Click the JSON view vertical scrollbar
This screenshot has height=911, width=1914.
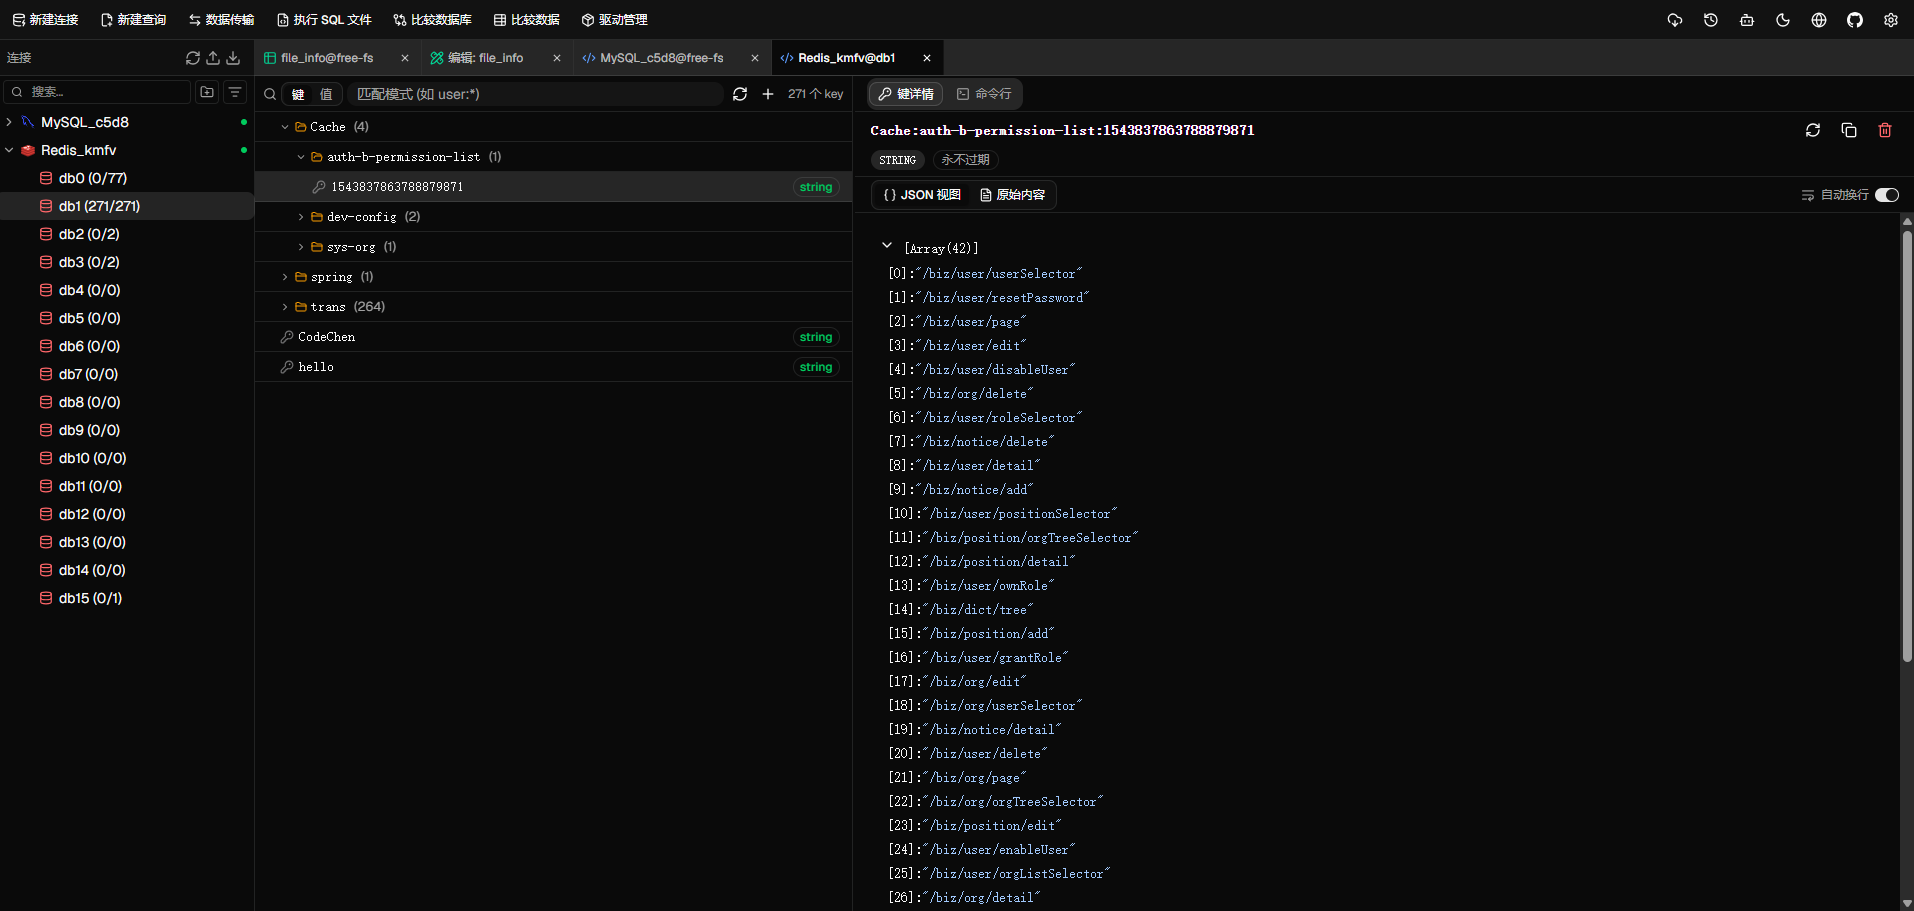tap(1907, 445)
